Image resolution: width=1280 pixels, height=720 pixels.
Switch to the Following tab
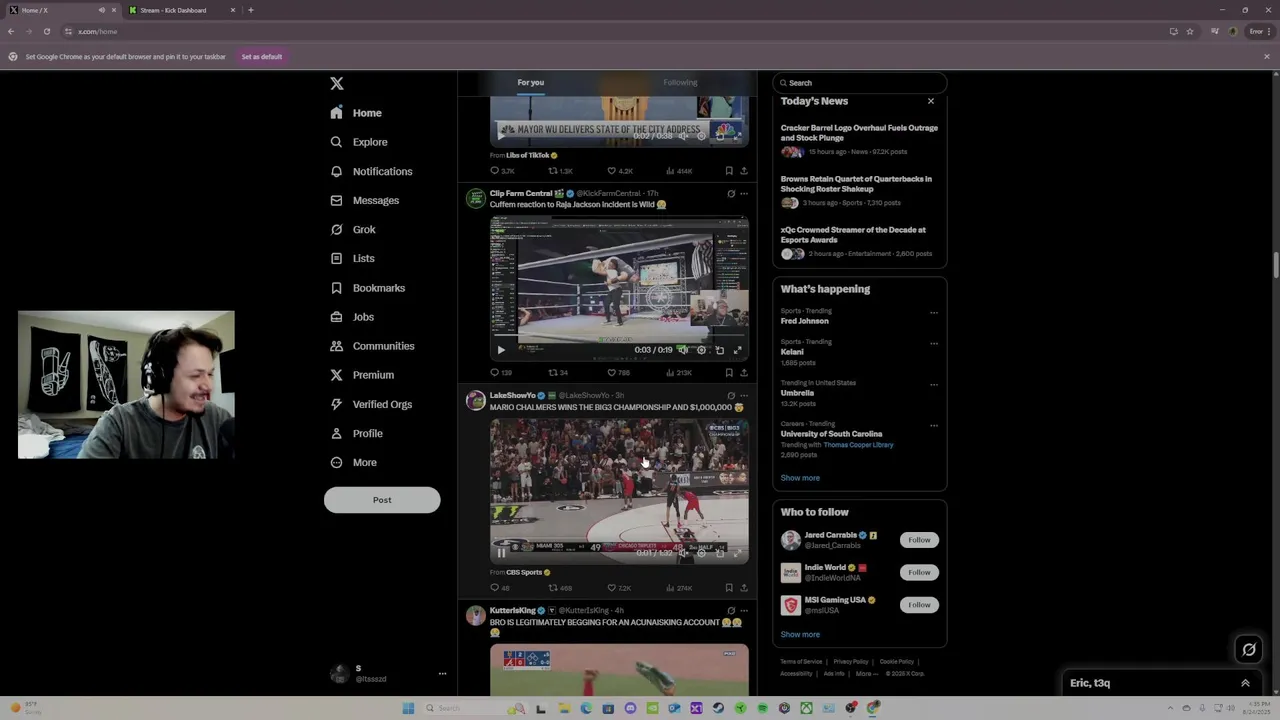680,83
